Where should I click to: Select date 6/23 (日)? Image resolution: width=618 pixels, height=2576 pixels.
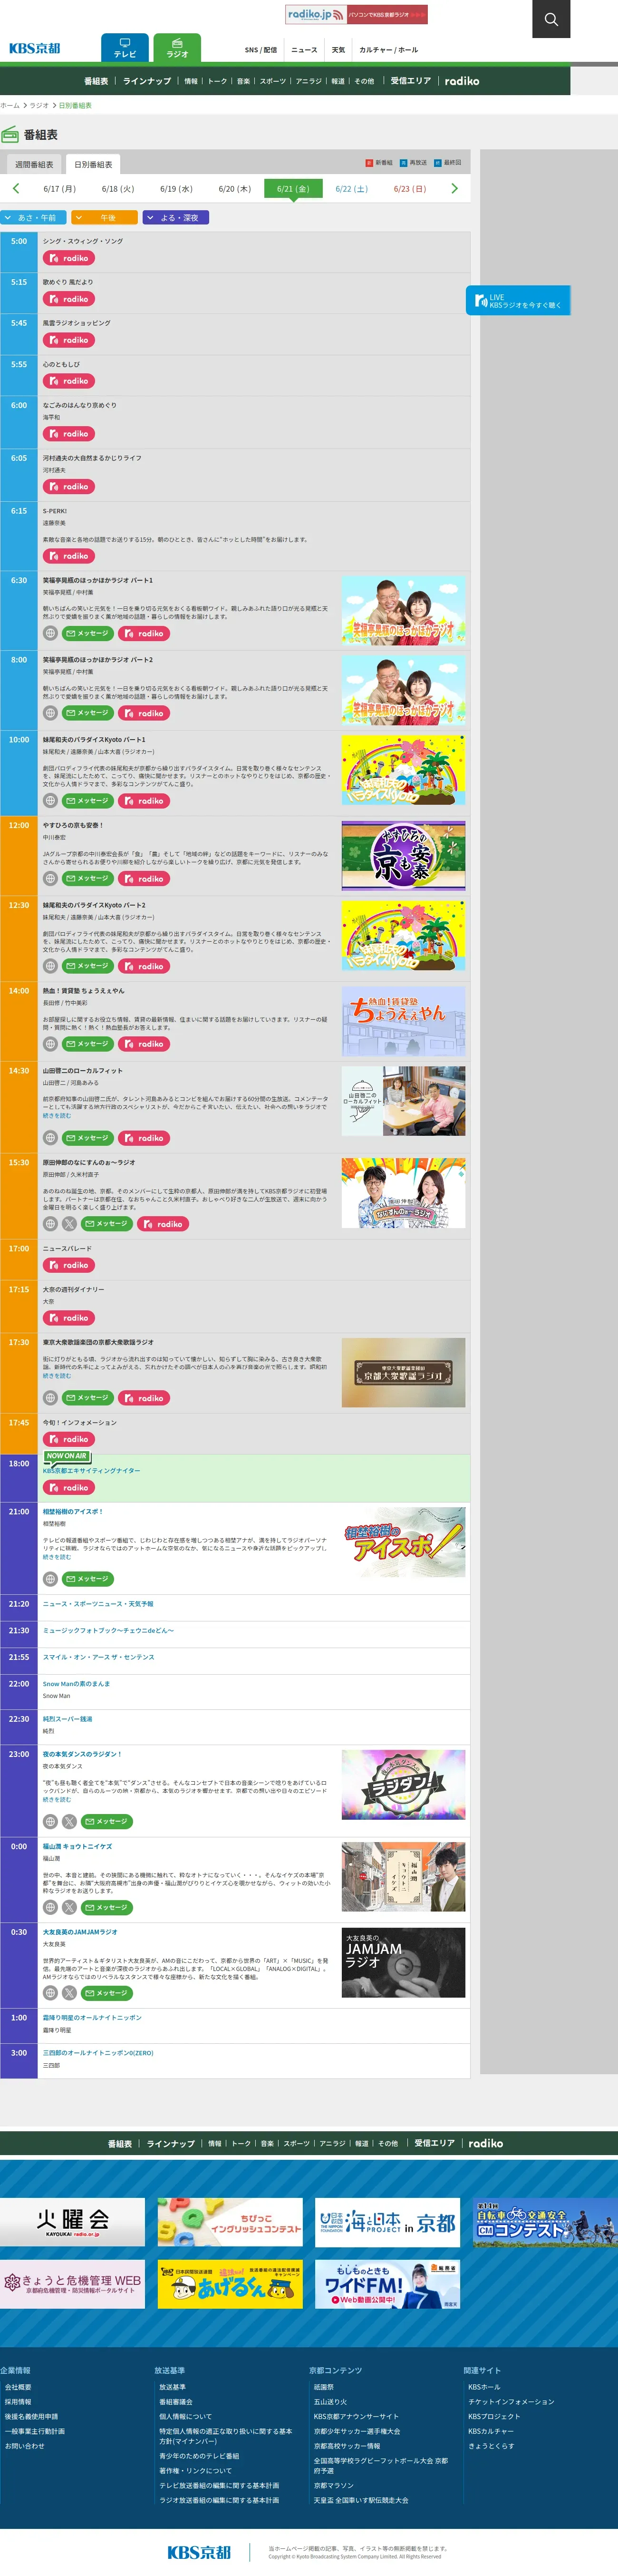[409, 188]
